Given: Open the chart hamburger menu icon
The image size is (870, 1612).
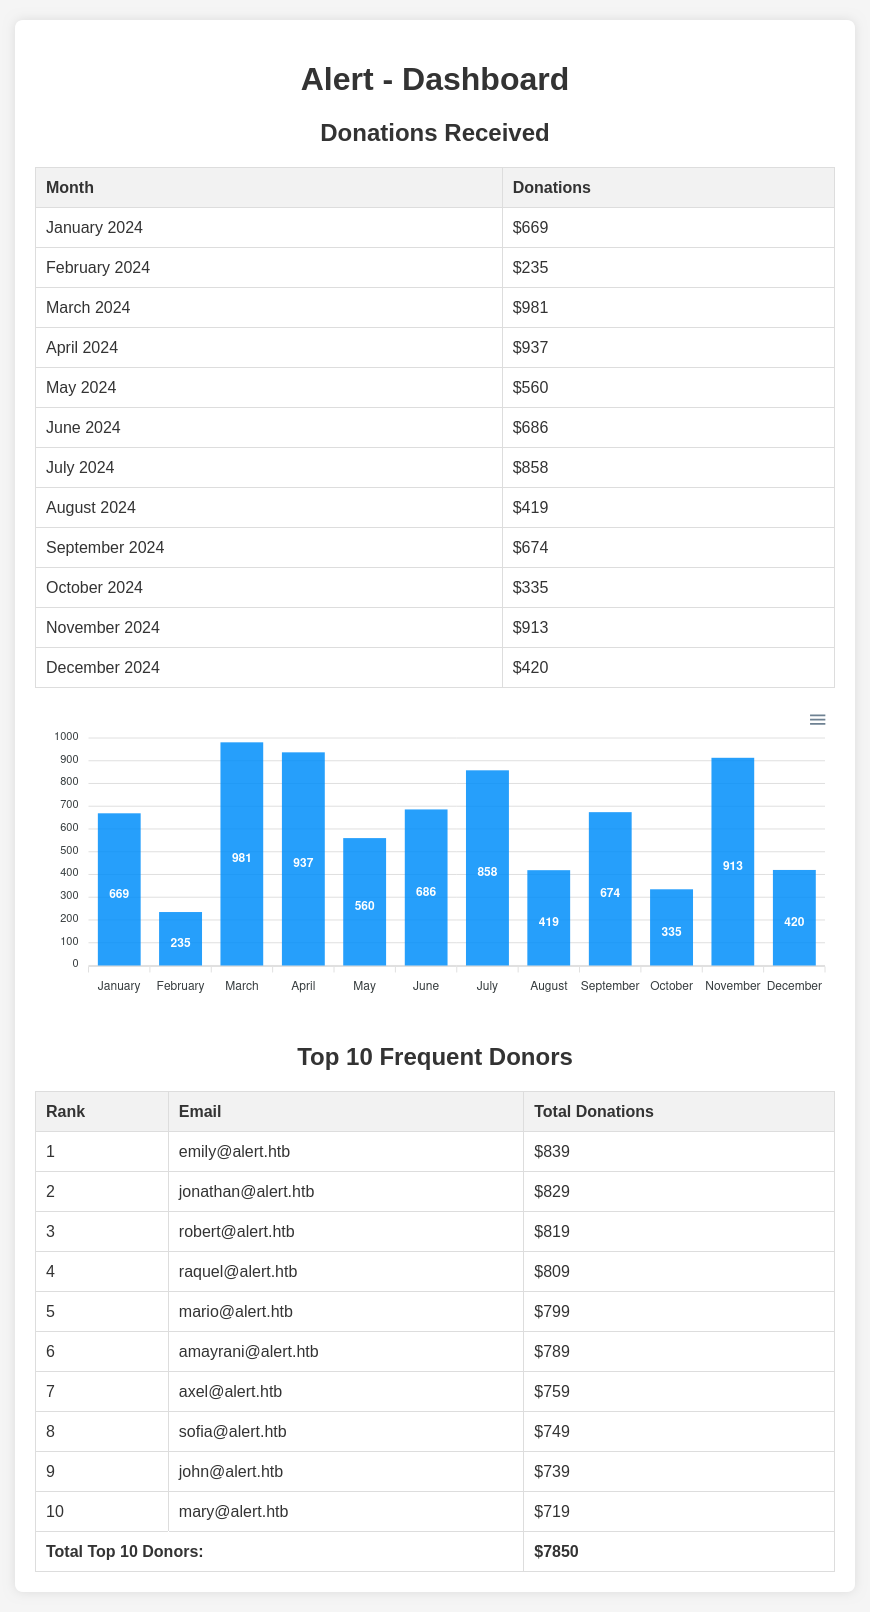Looking at the screenshot, I should [817, 720].
